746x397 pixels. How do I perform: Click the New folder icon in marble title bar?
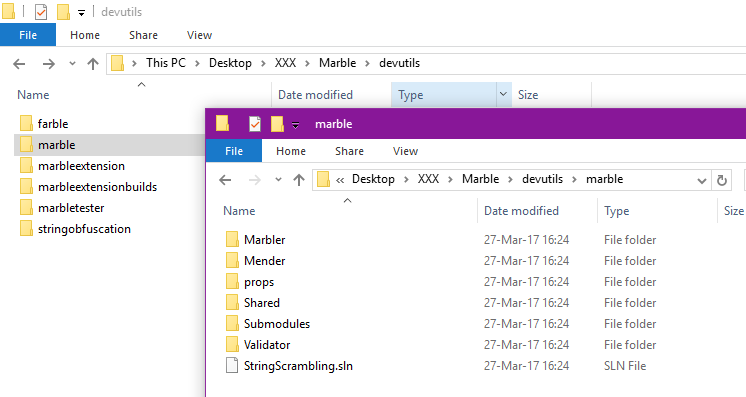coord(277,124)
